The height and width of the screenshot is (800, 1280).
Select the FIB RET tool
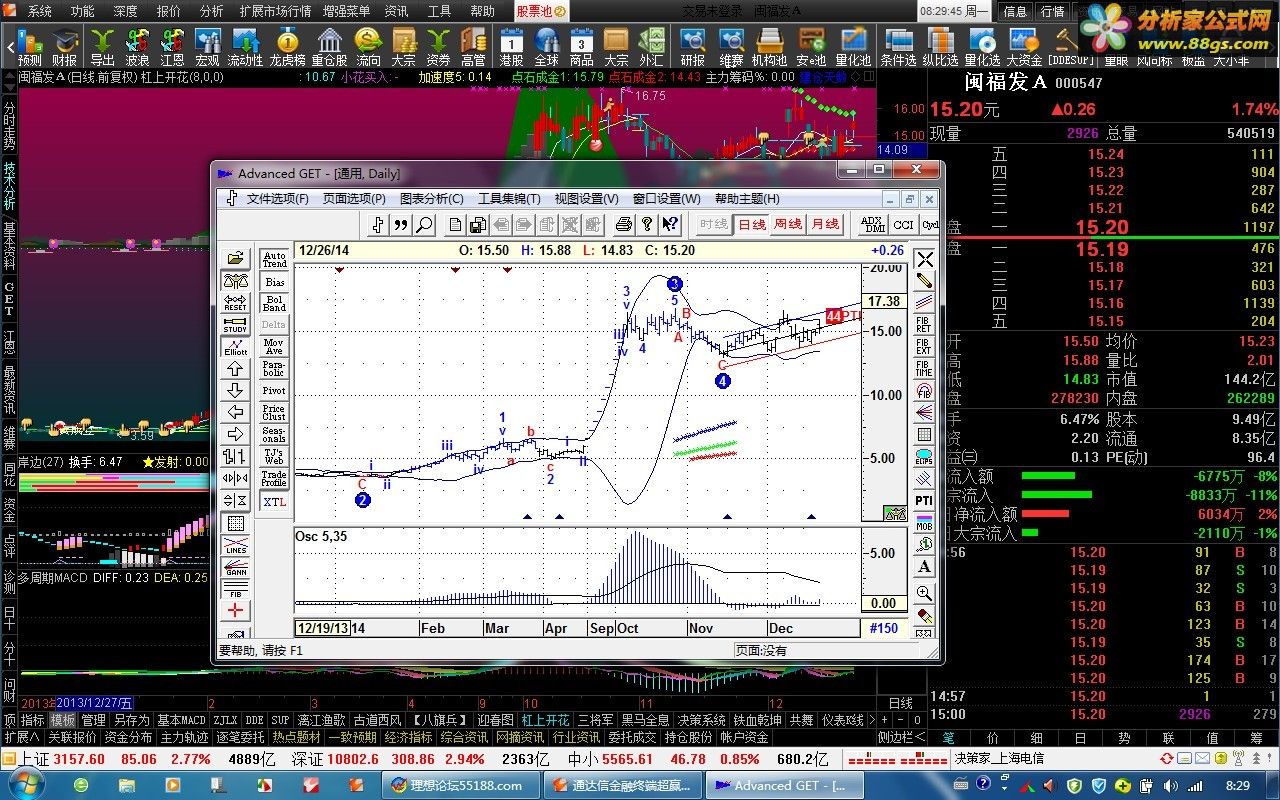point(924,325)
